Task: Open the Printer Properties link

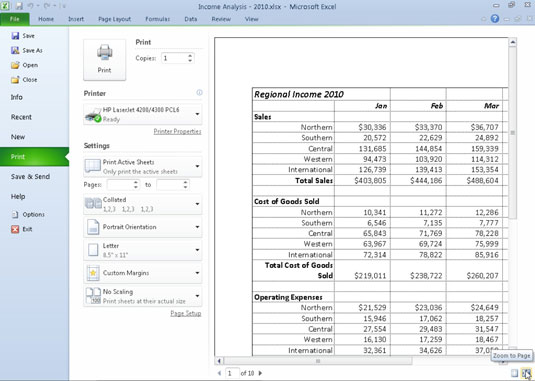Action: pos(177,131)
